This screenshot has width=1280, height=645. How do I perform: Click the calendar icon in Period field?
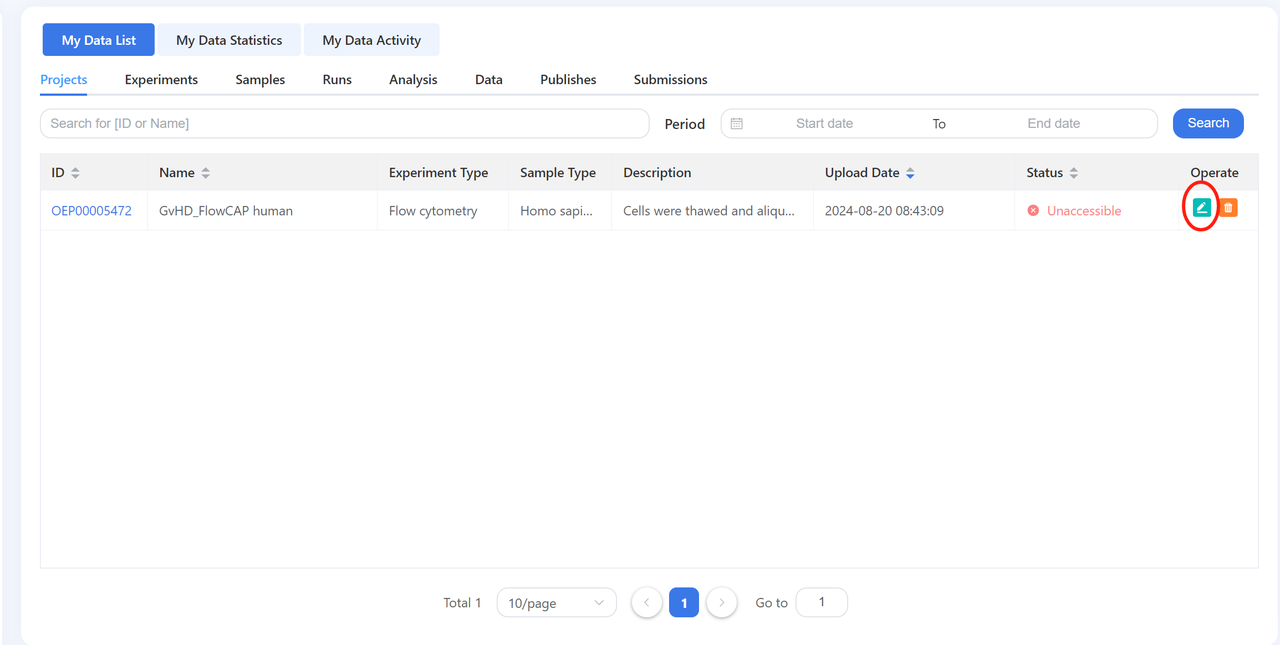click(737, 124)
